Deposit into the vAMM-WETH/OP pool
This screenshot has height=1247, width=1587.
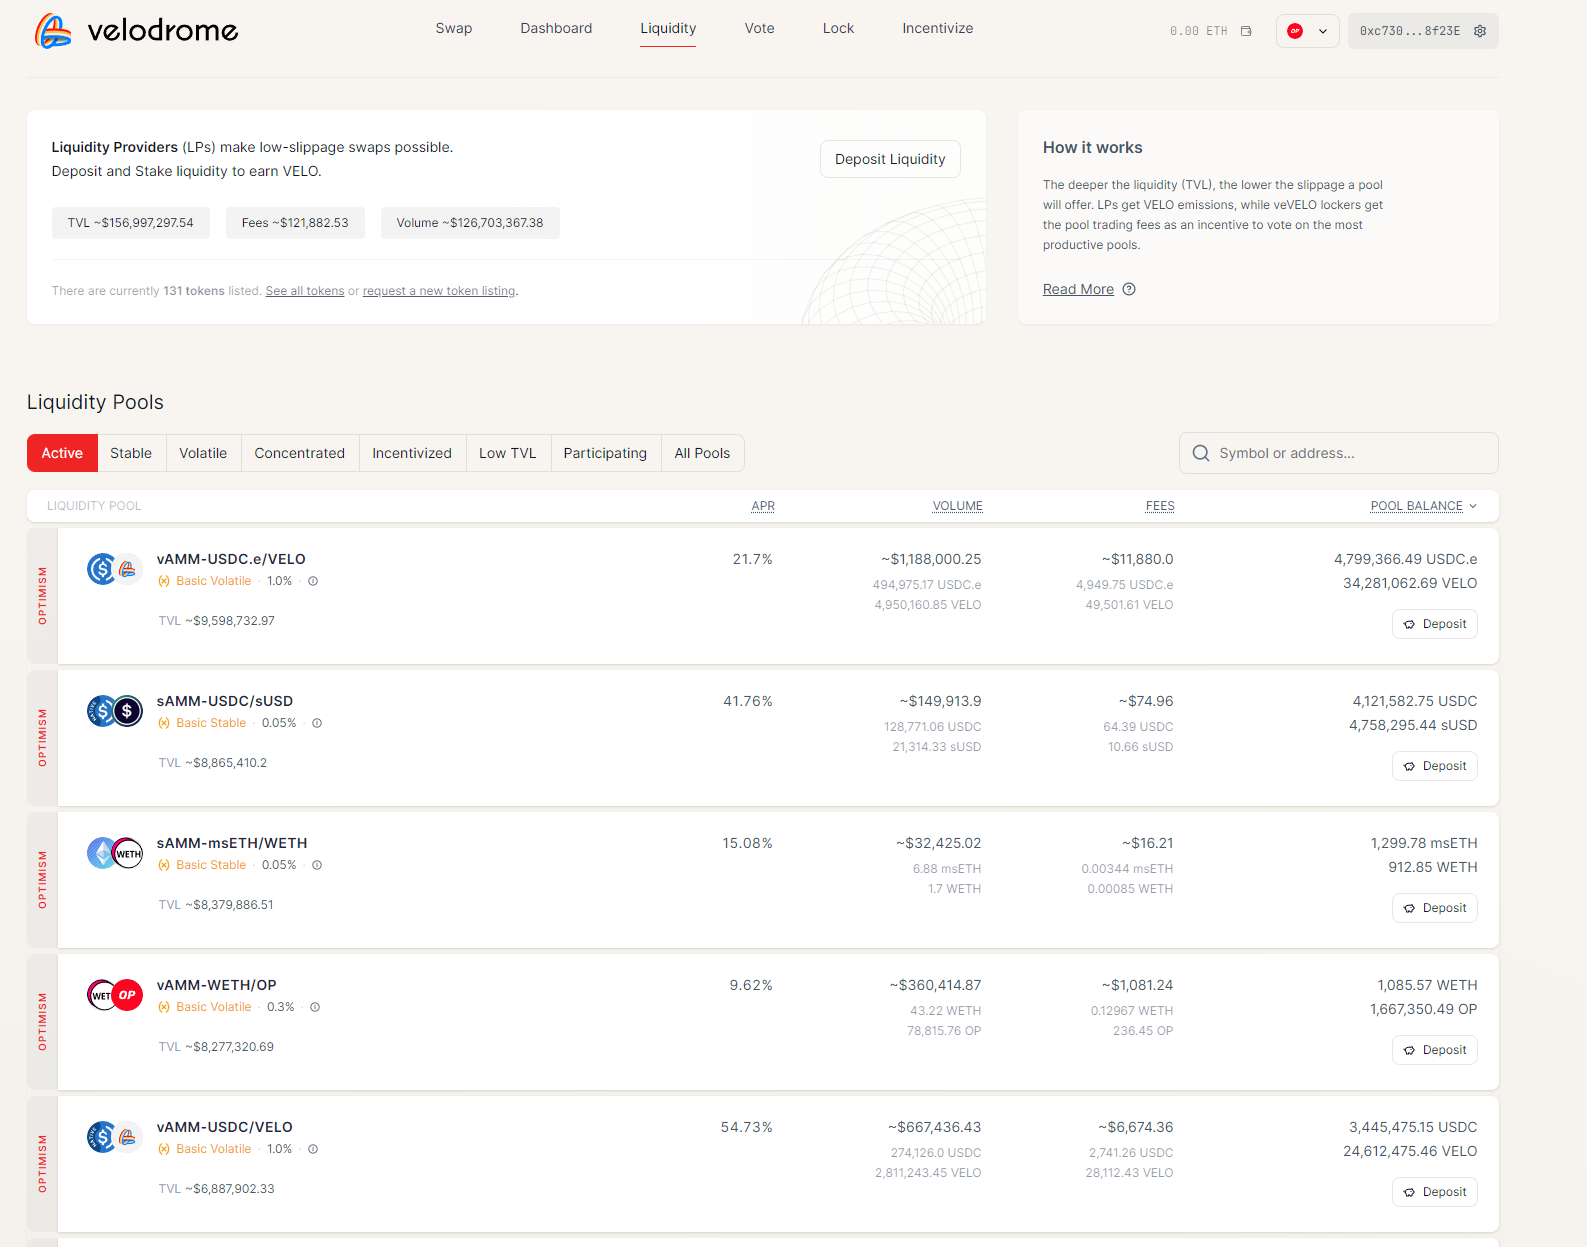tap(1435, 1050)
